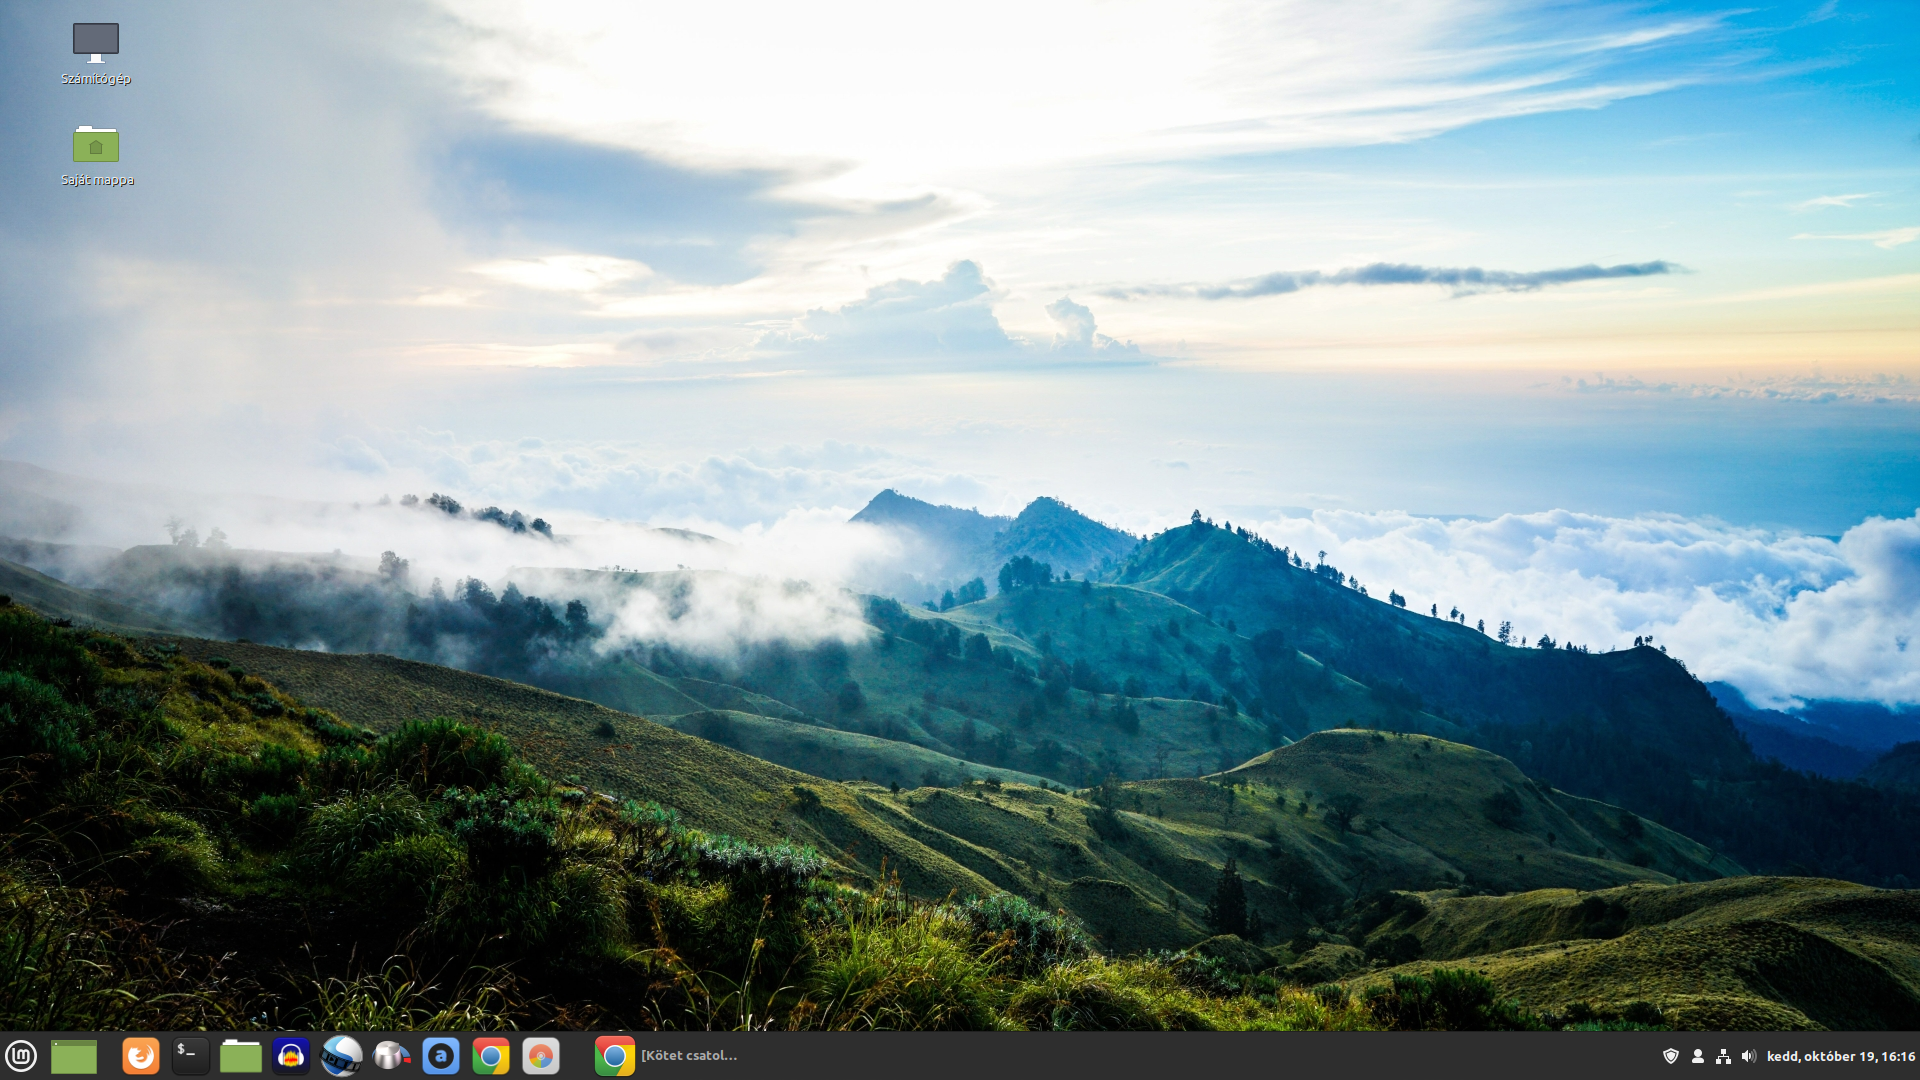
Task: Open the user applet in tray
Action: pos(1697,1056)
